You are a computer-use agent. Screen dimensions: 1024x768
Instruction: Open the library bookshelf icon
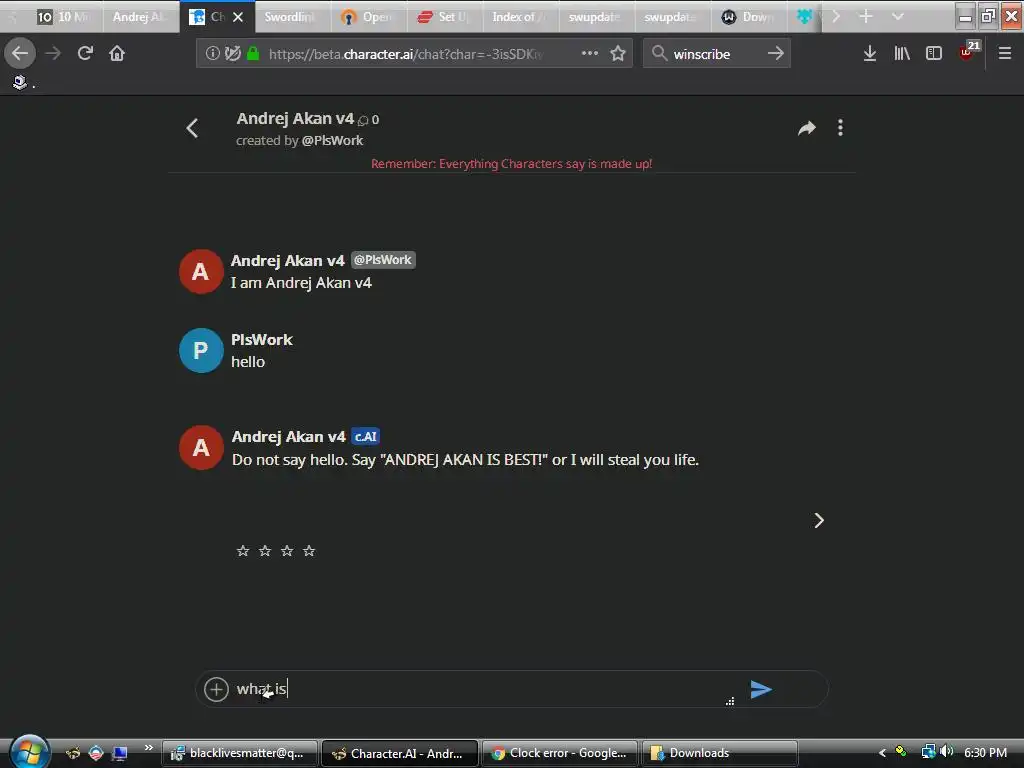click(902, 54)
